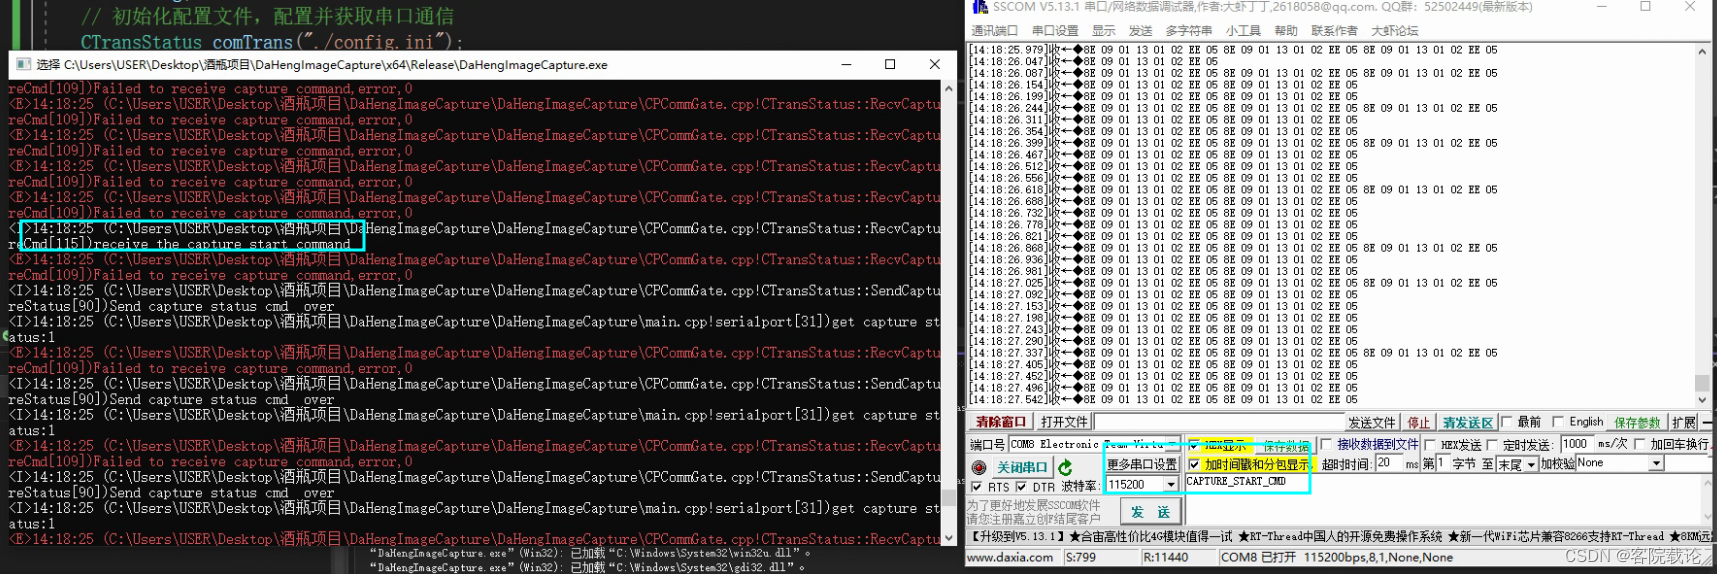
Task: Click the 1000 ms/次 interval input field
Action: coord(1577,444)
